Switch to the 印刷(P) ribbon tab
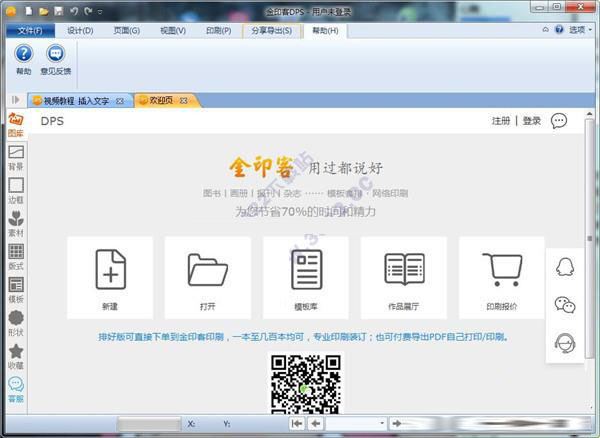 pyautogui.click(x=219, y=31)
